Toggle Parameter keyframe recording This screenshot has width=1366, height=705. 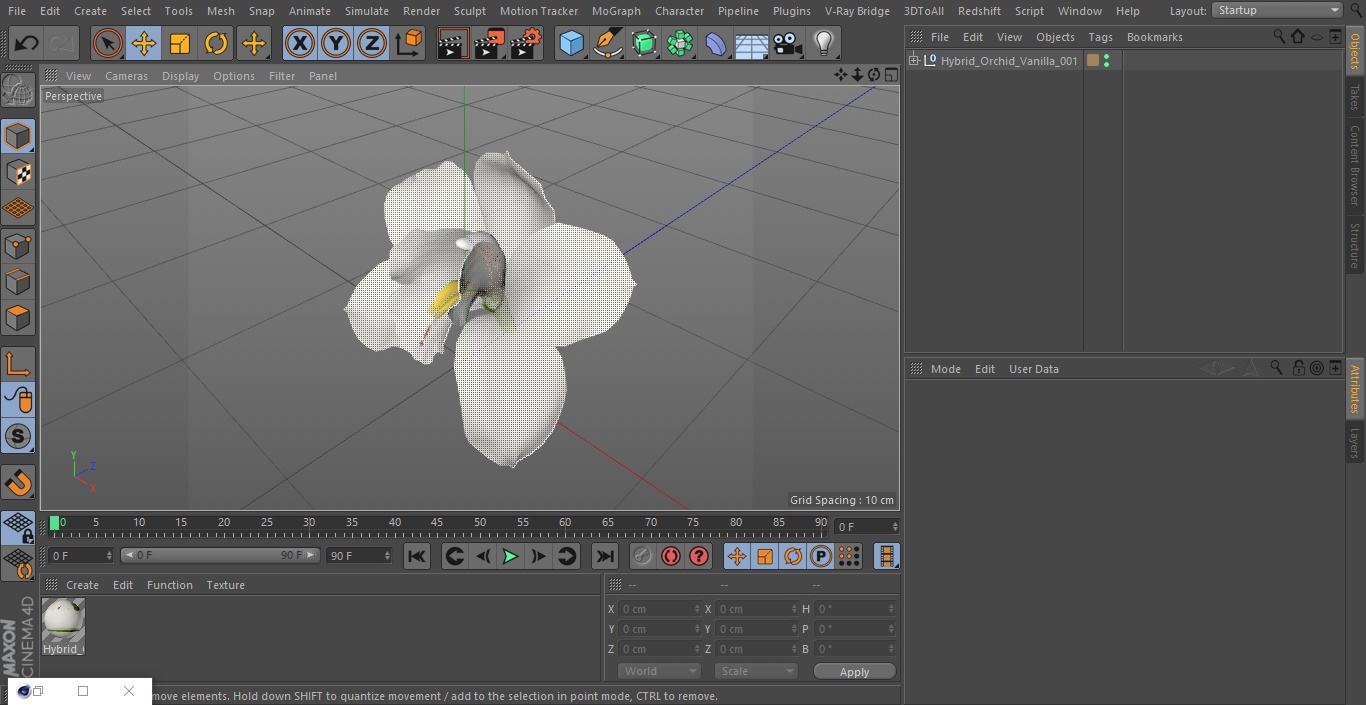tap(821, 557)
